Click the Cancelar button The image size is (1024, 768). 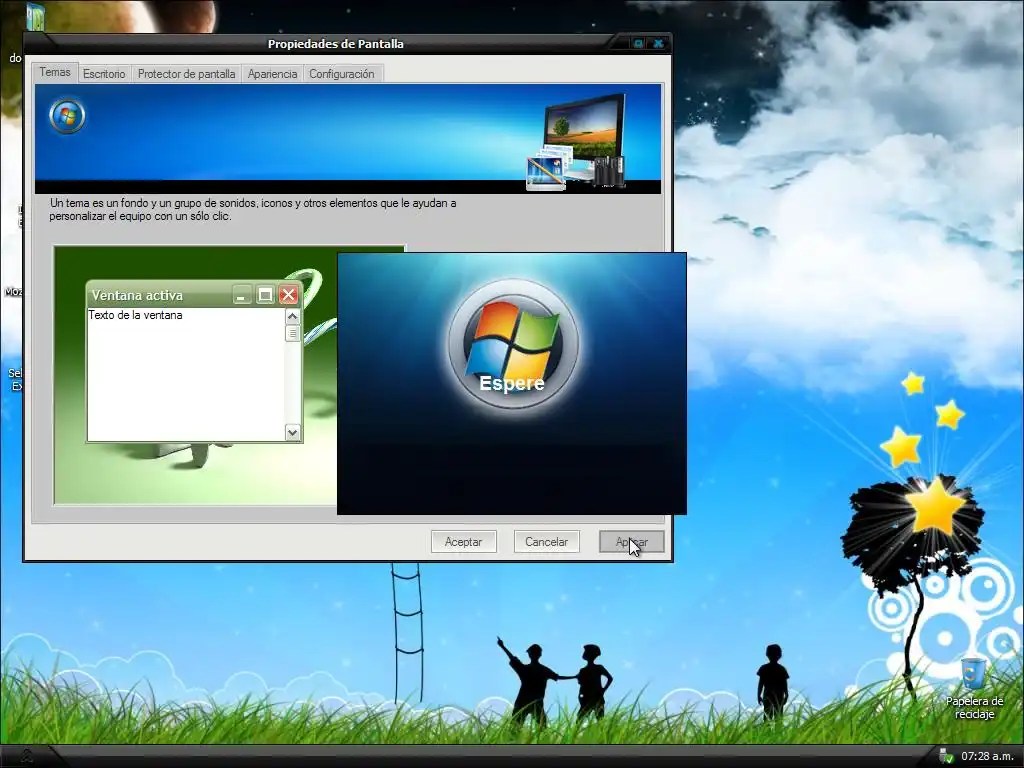(x=546, y=541)
